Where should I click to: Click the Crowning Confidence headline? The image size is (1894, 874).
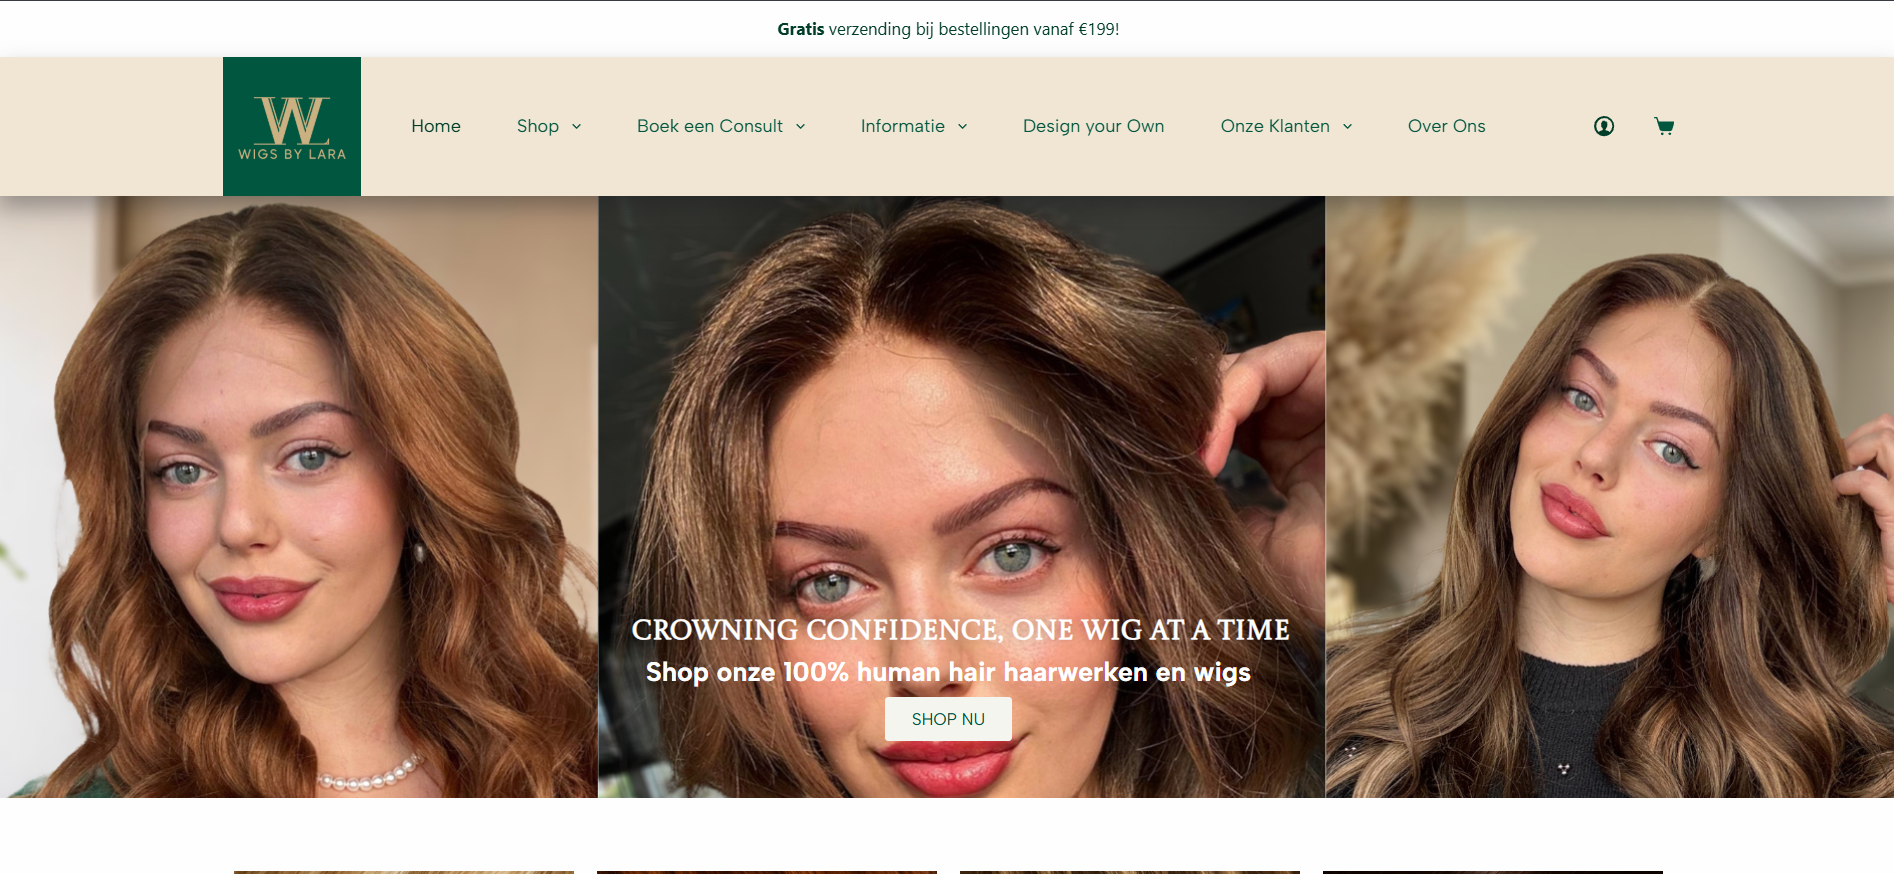tap(960, 630)
